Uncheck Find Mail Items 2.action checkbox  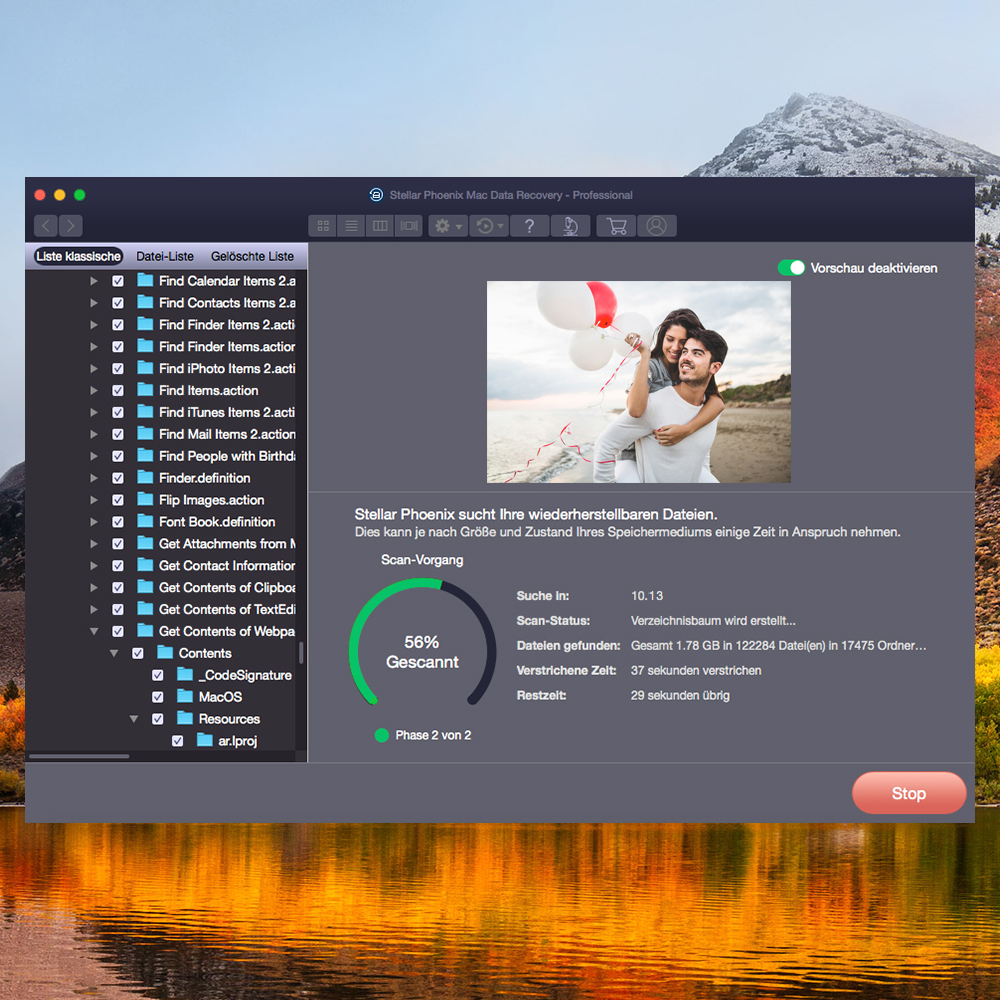click(x=118, y=434)
